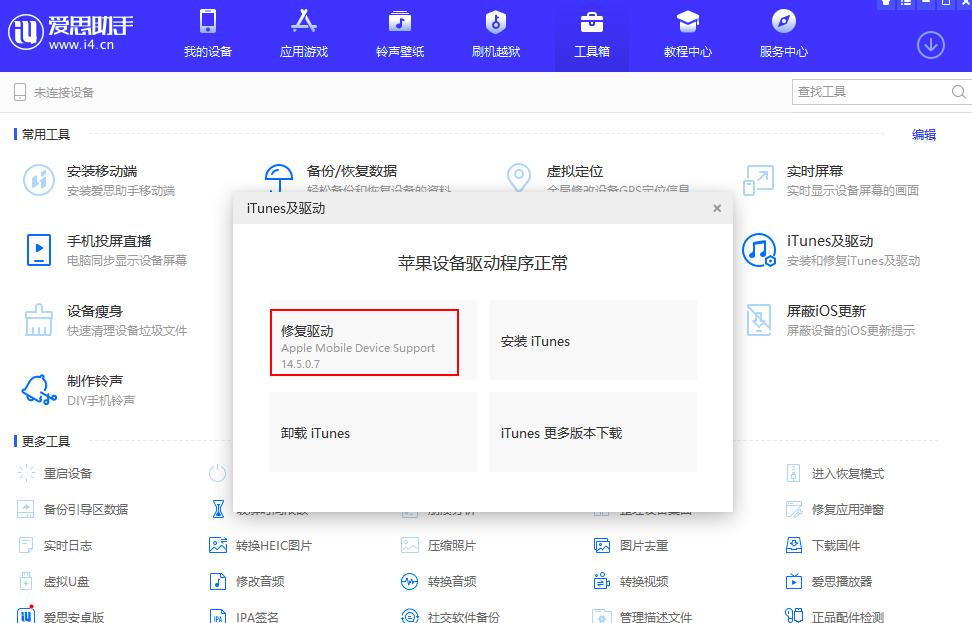Open 转换音频 tool
The width and height of the screenshot is (972, 623).
pos(440,581)
